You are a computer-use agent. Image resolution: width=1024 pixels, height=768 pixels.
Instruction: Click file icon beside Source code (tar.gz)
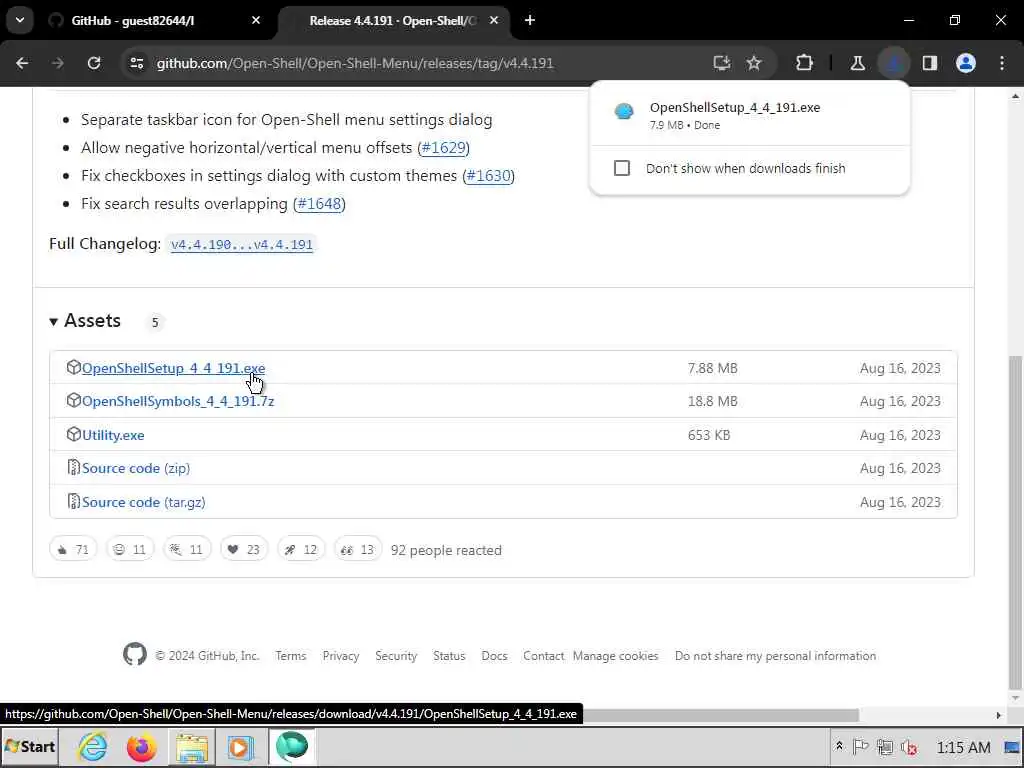point(74,502)
